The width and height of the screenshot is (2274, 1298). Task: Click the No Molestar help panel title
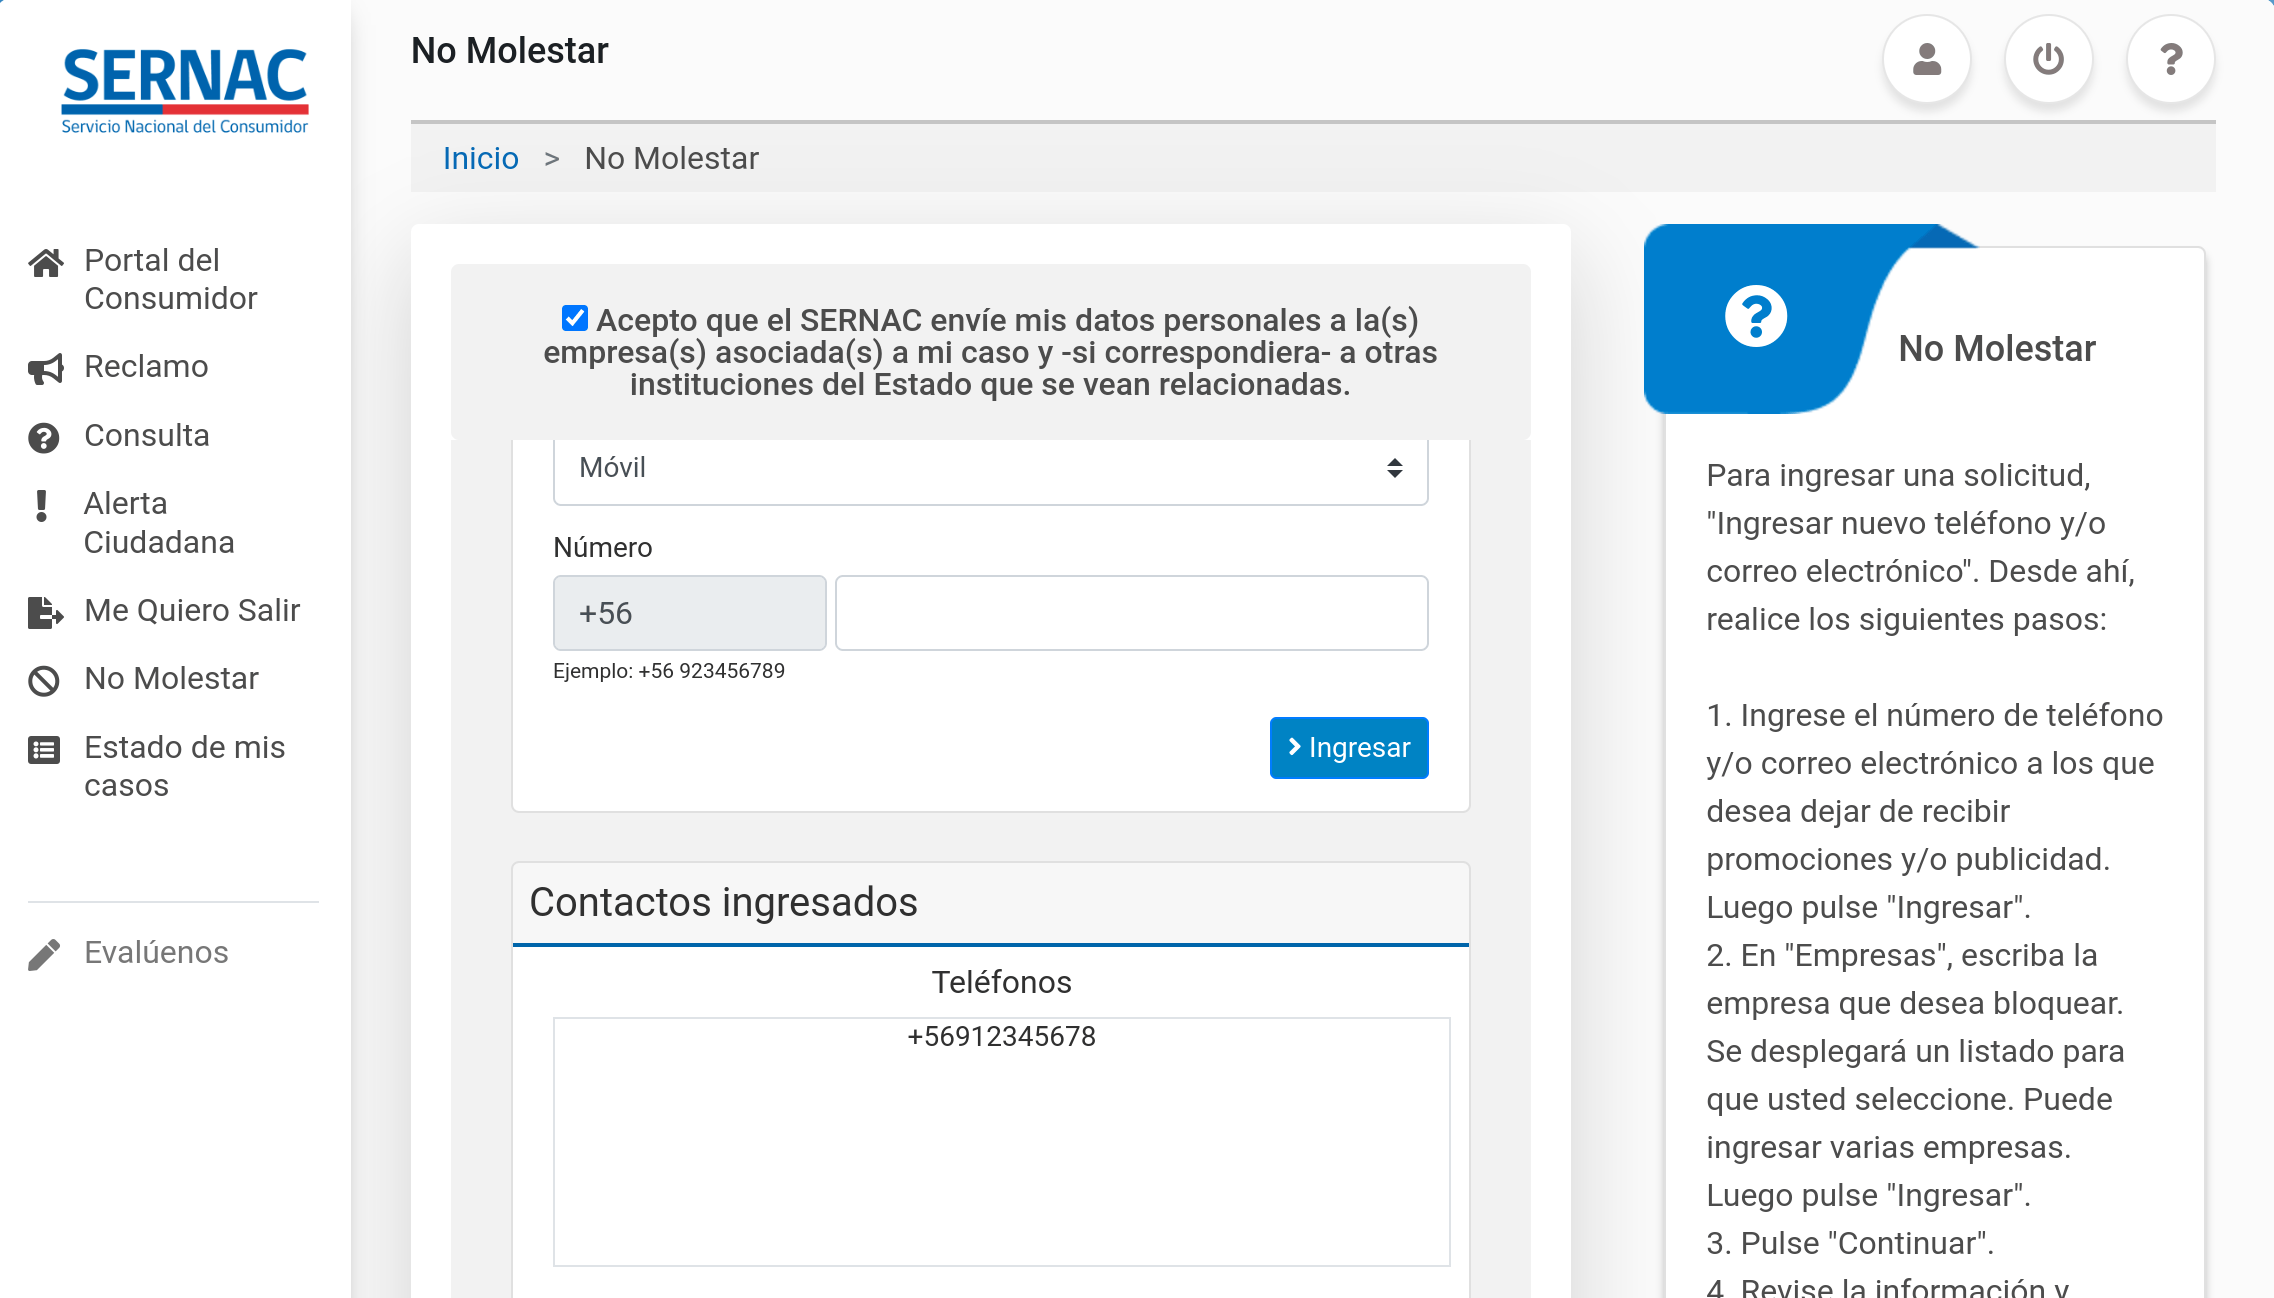pos(1997,349)
